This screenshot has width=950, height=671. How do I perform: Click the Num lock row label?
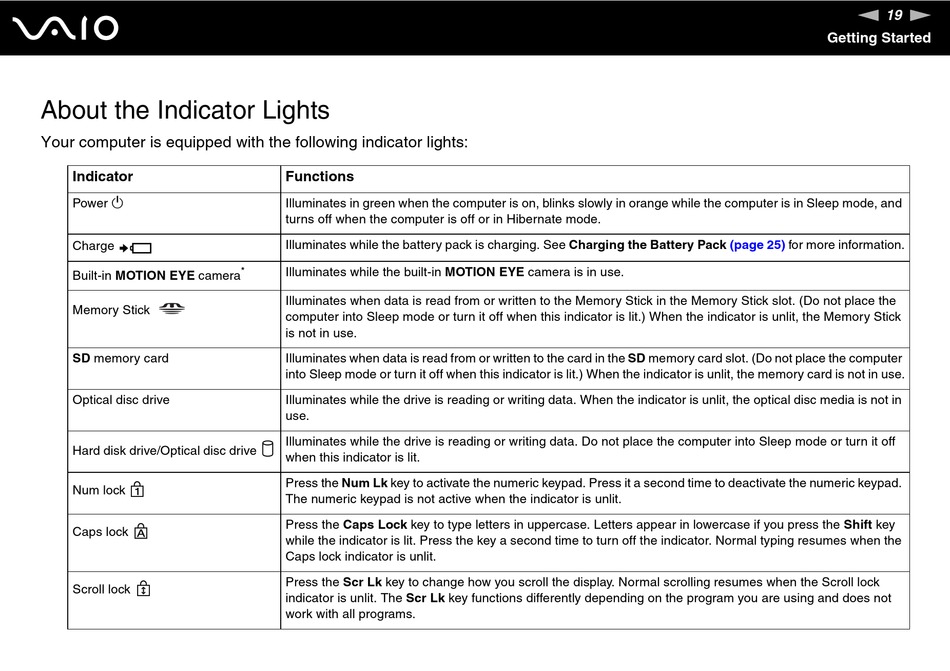[99, 490]
